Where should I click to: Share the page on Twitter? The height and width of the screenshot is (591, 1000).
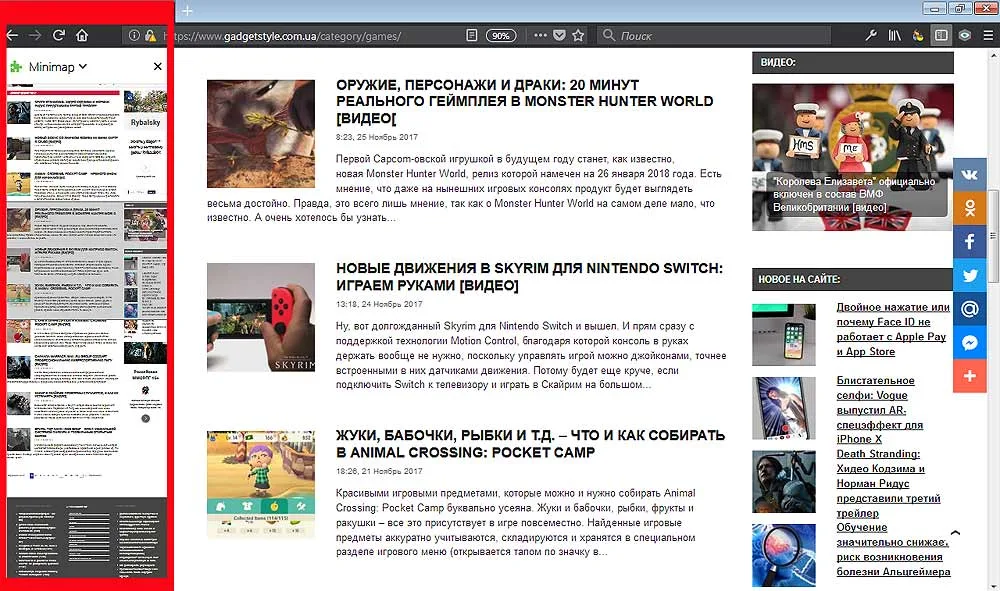969,275
